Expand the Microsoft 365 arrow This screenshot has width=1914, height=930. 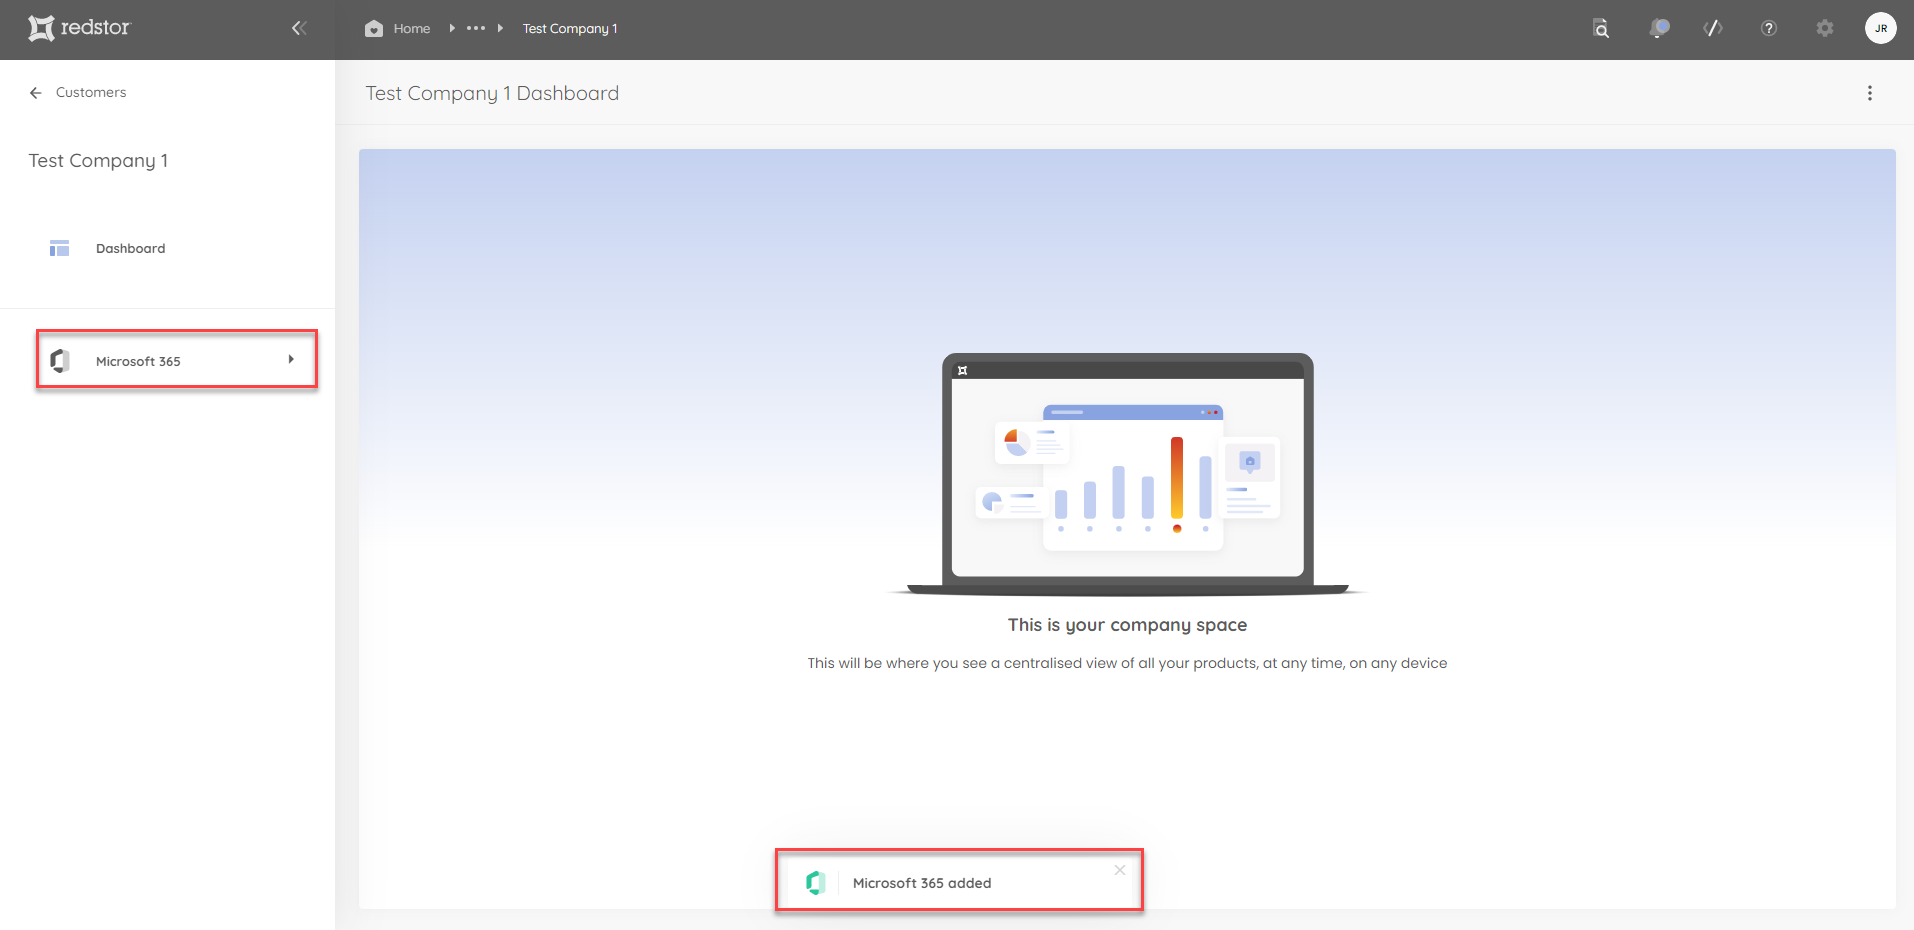click(291, 359)
